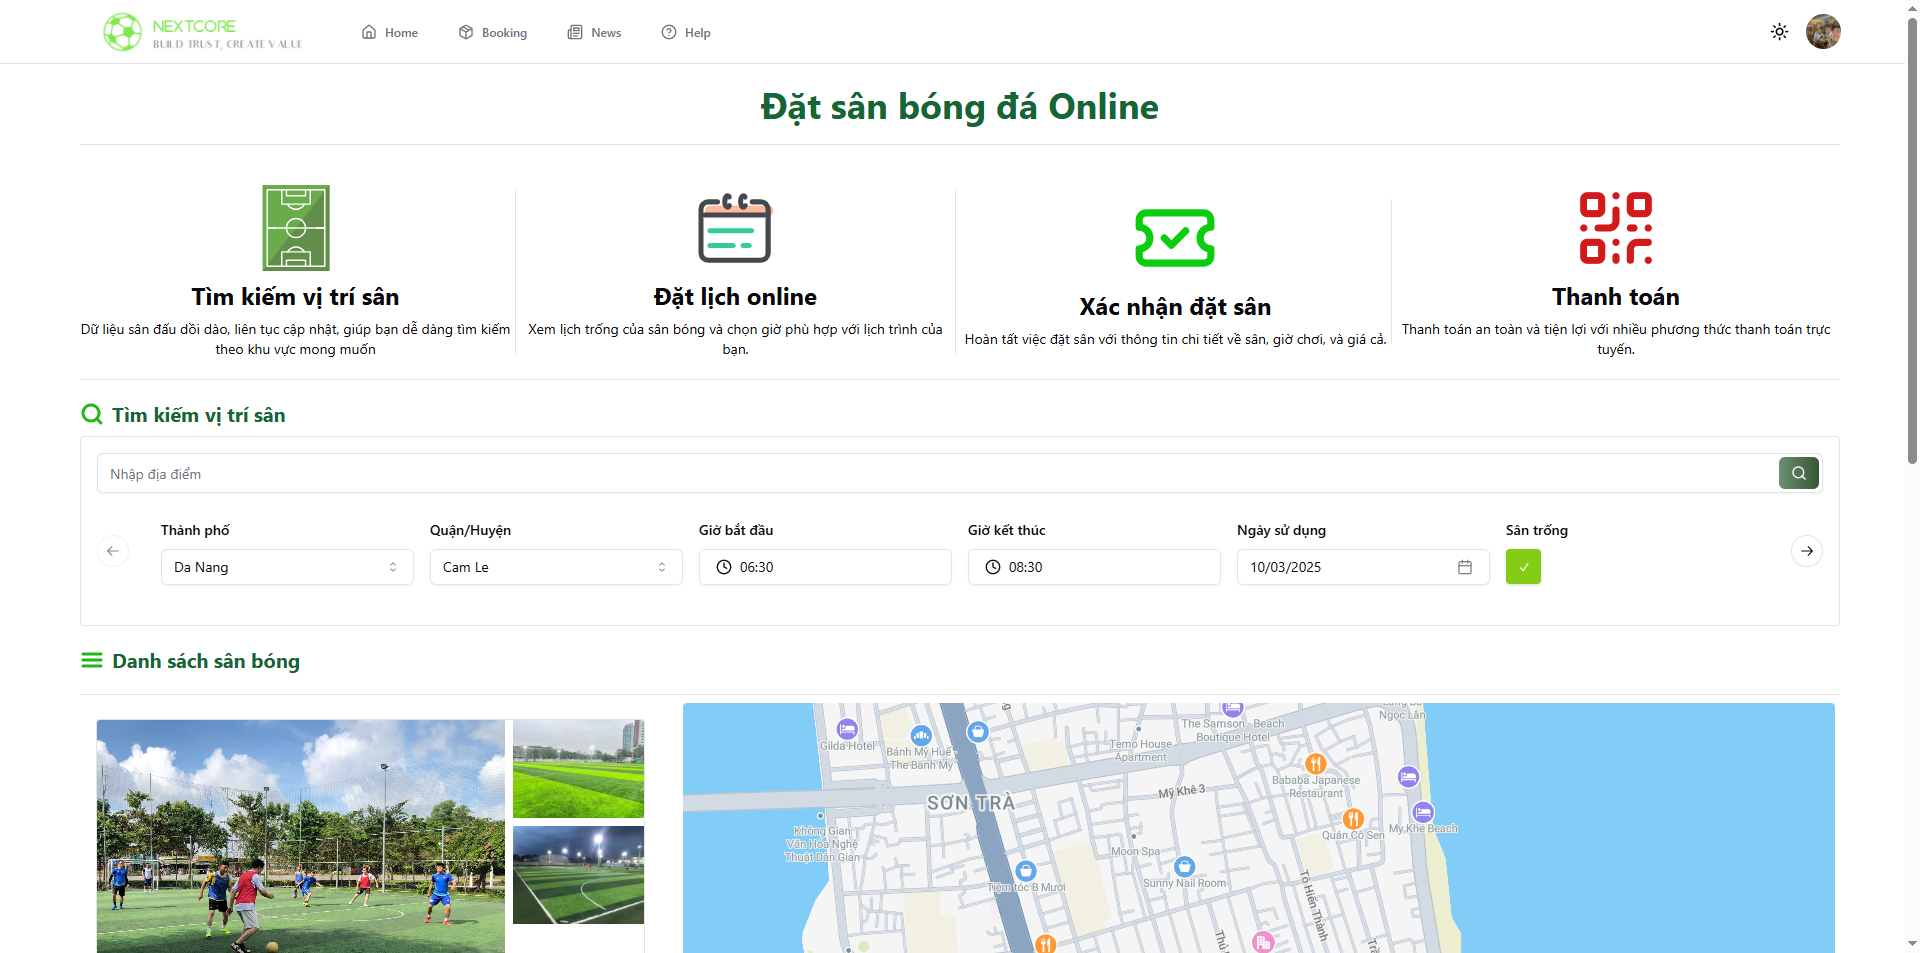Click the Nhập địa điểm search field

click(x=937, y=474)
